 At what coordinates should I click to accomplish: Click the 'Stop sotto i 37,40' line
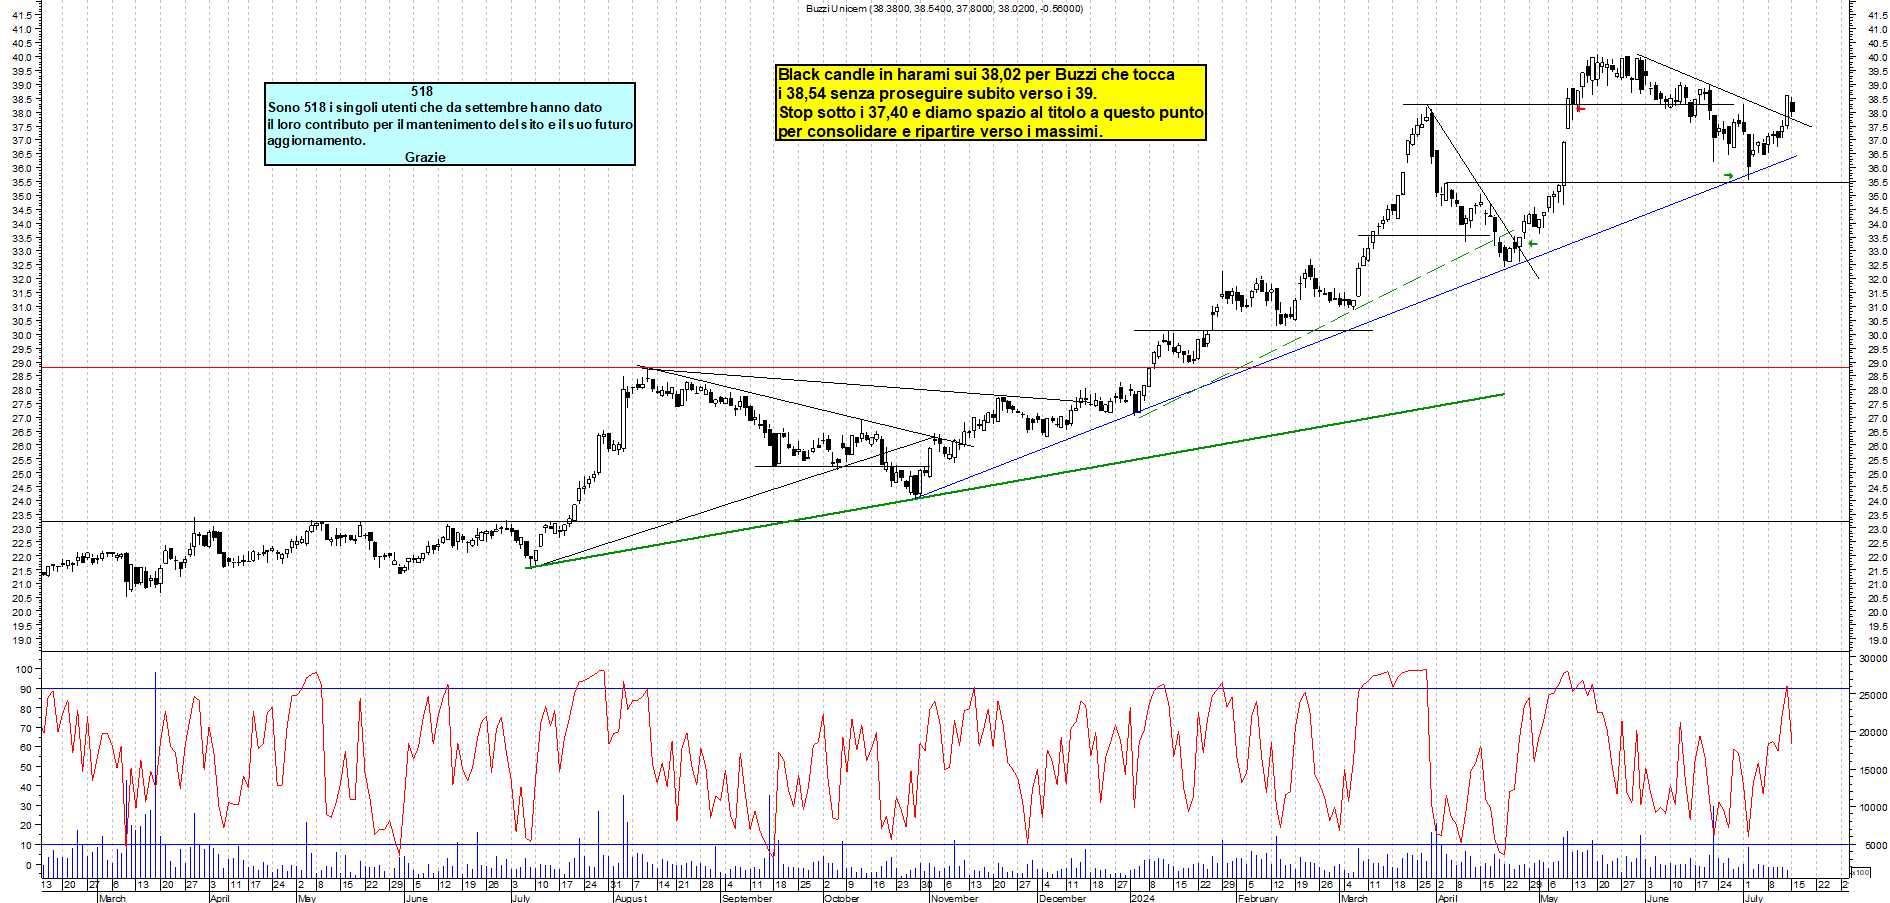point(991,113)
